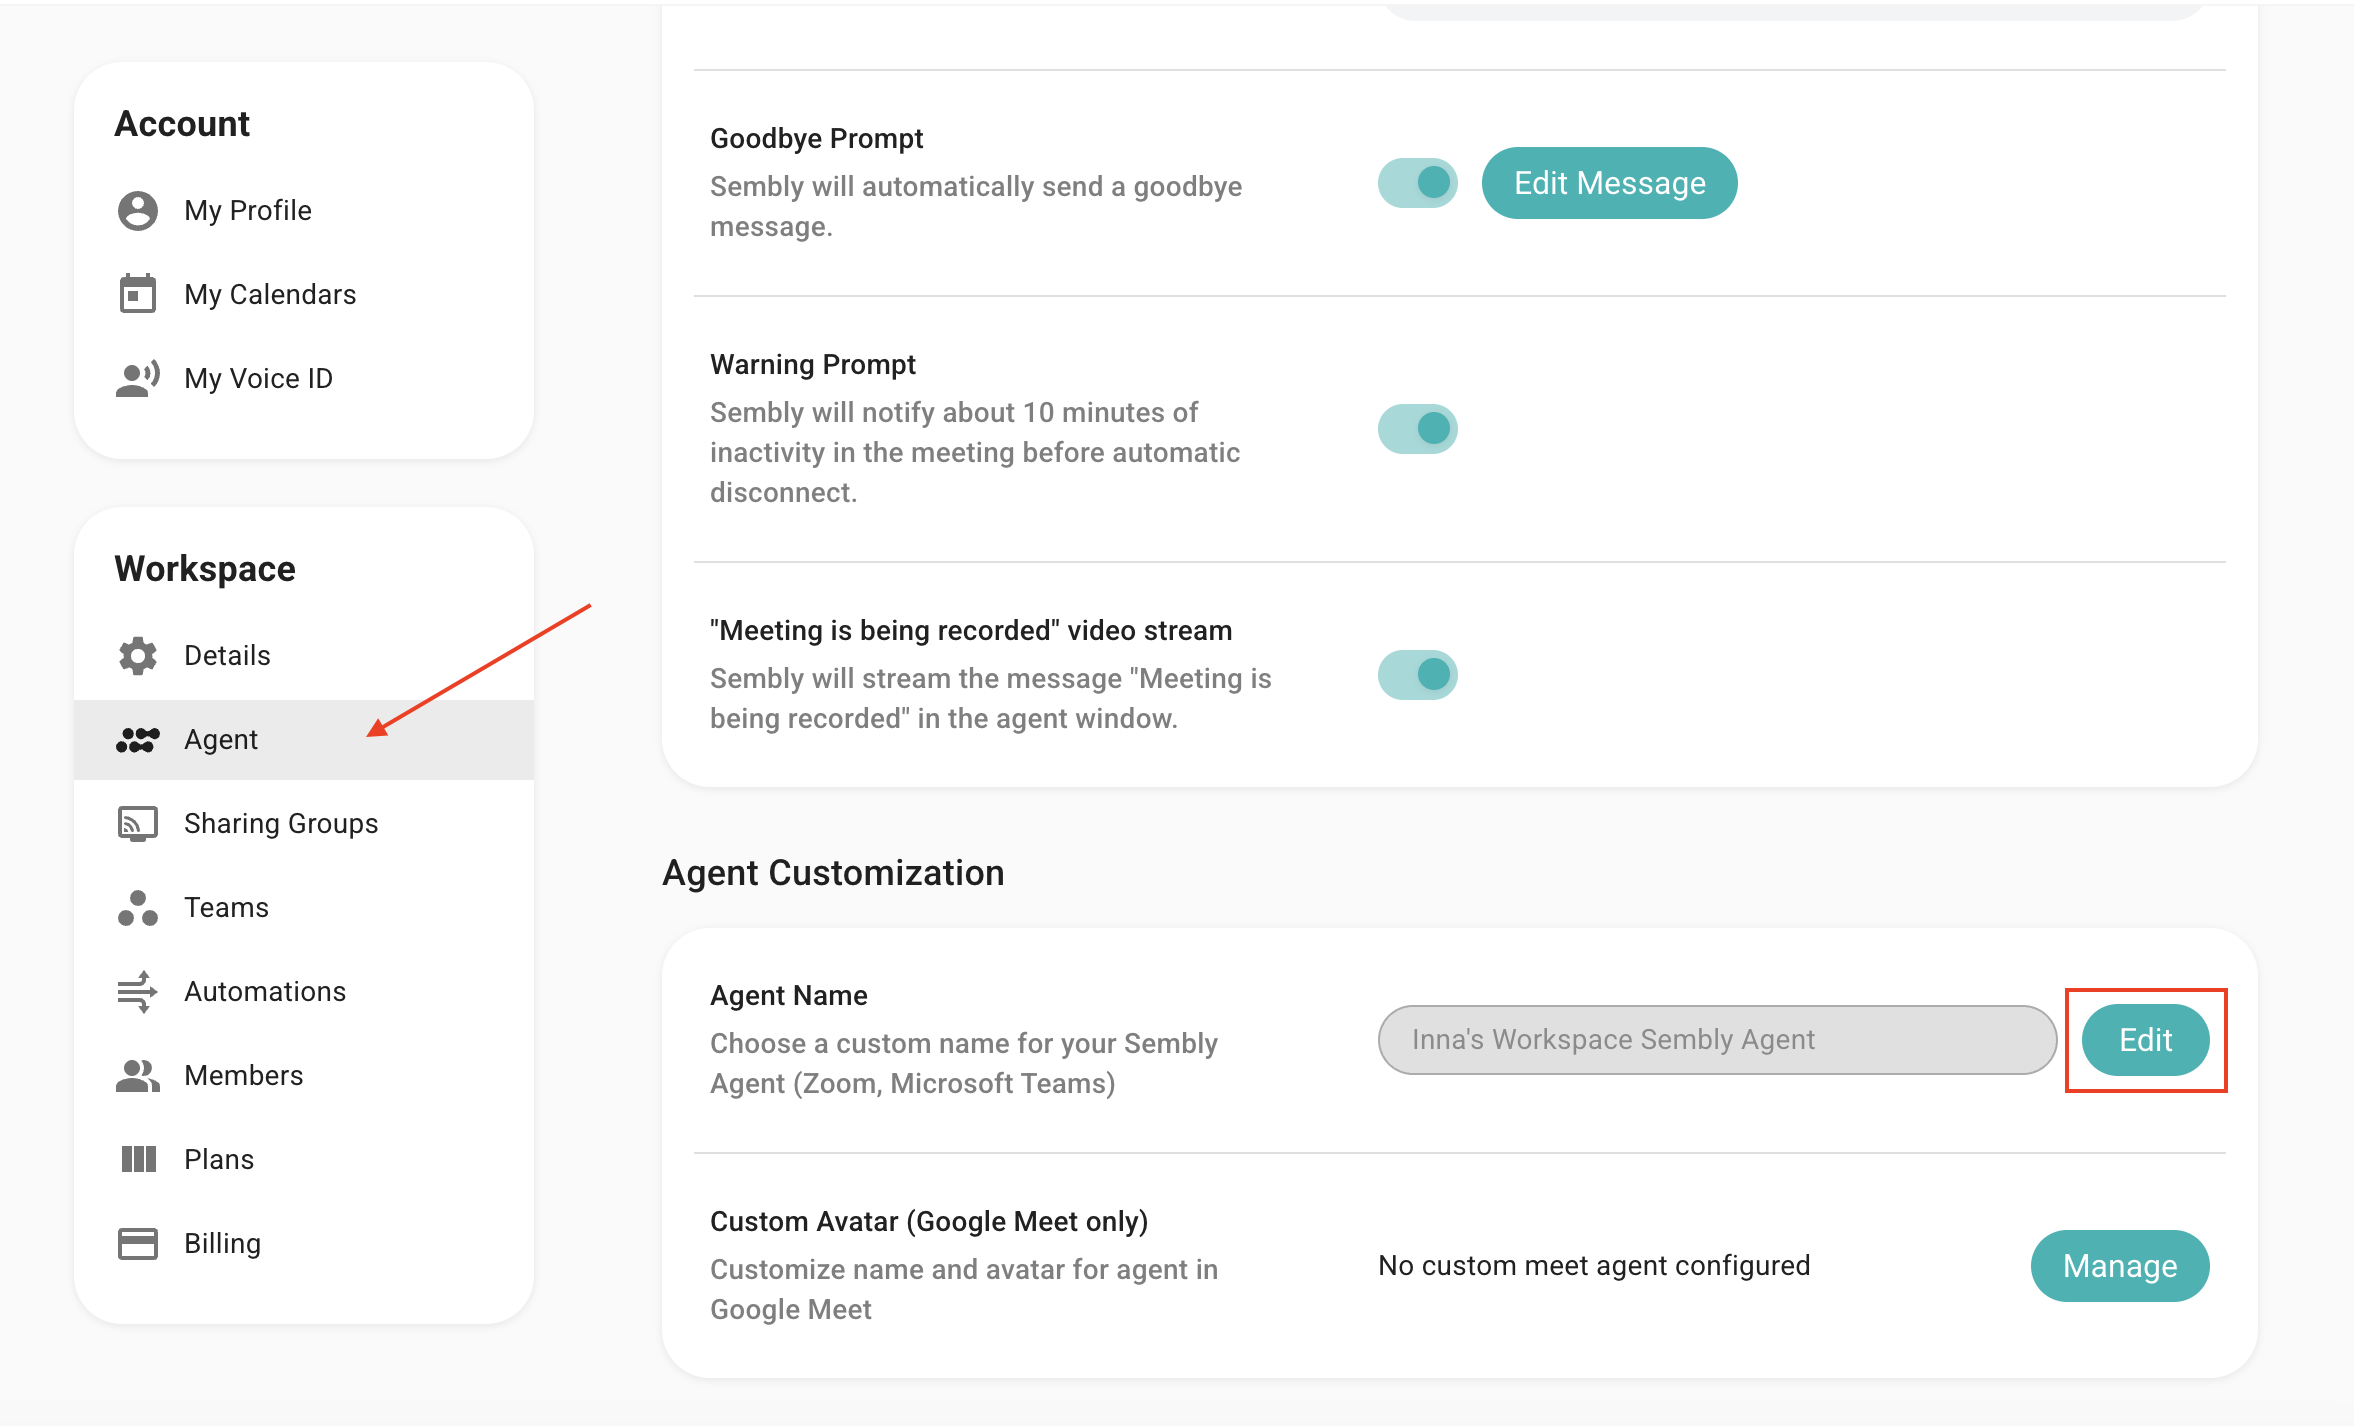This screenshot has height=1426, width=2354.
Task: Click Manage for Custom Avatar
Action: 2119,1266
